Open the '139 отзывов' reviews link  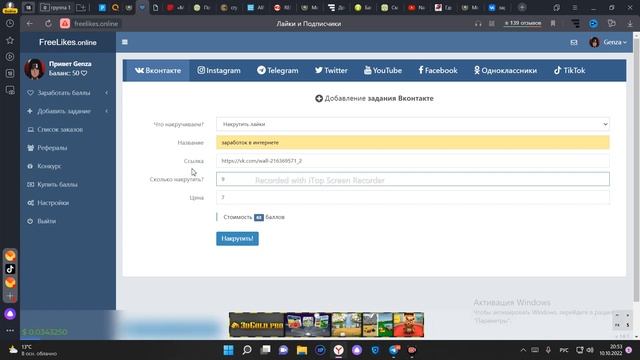pos(522,23)
